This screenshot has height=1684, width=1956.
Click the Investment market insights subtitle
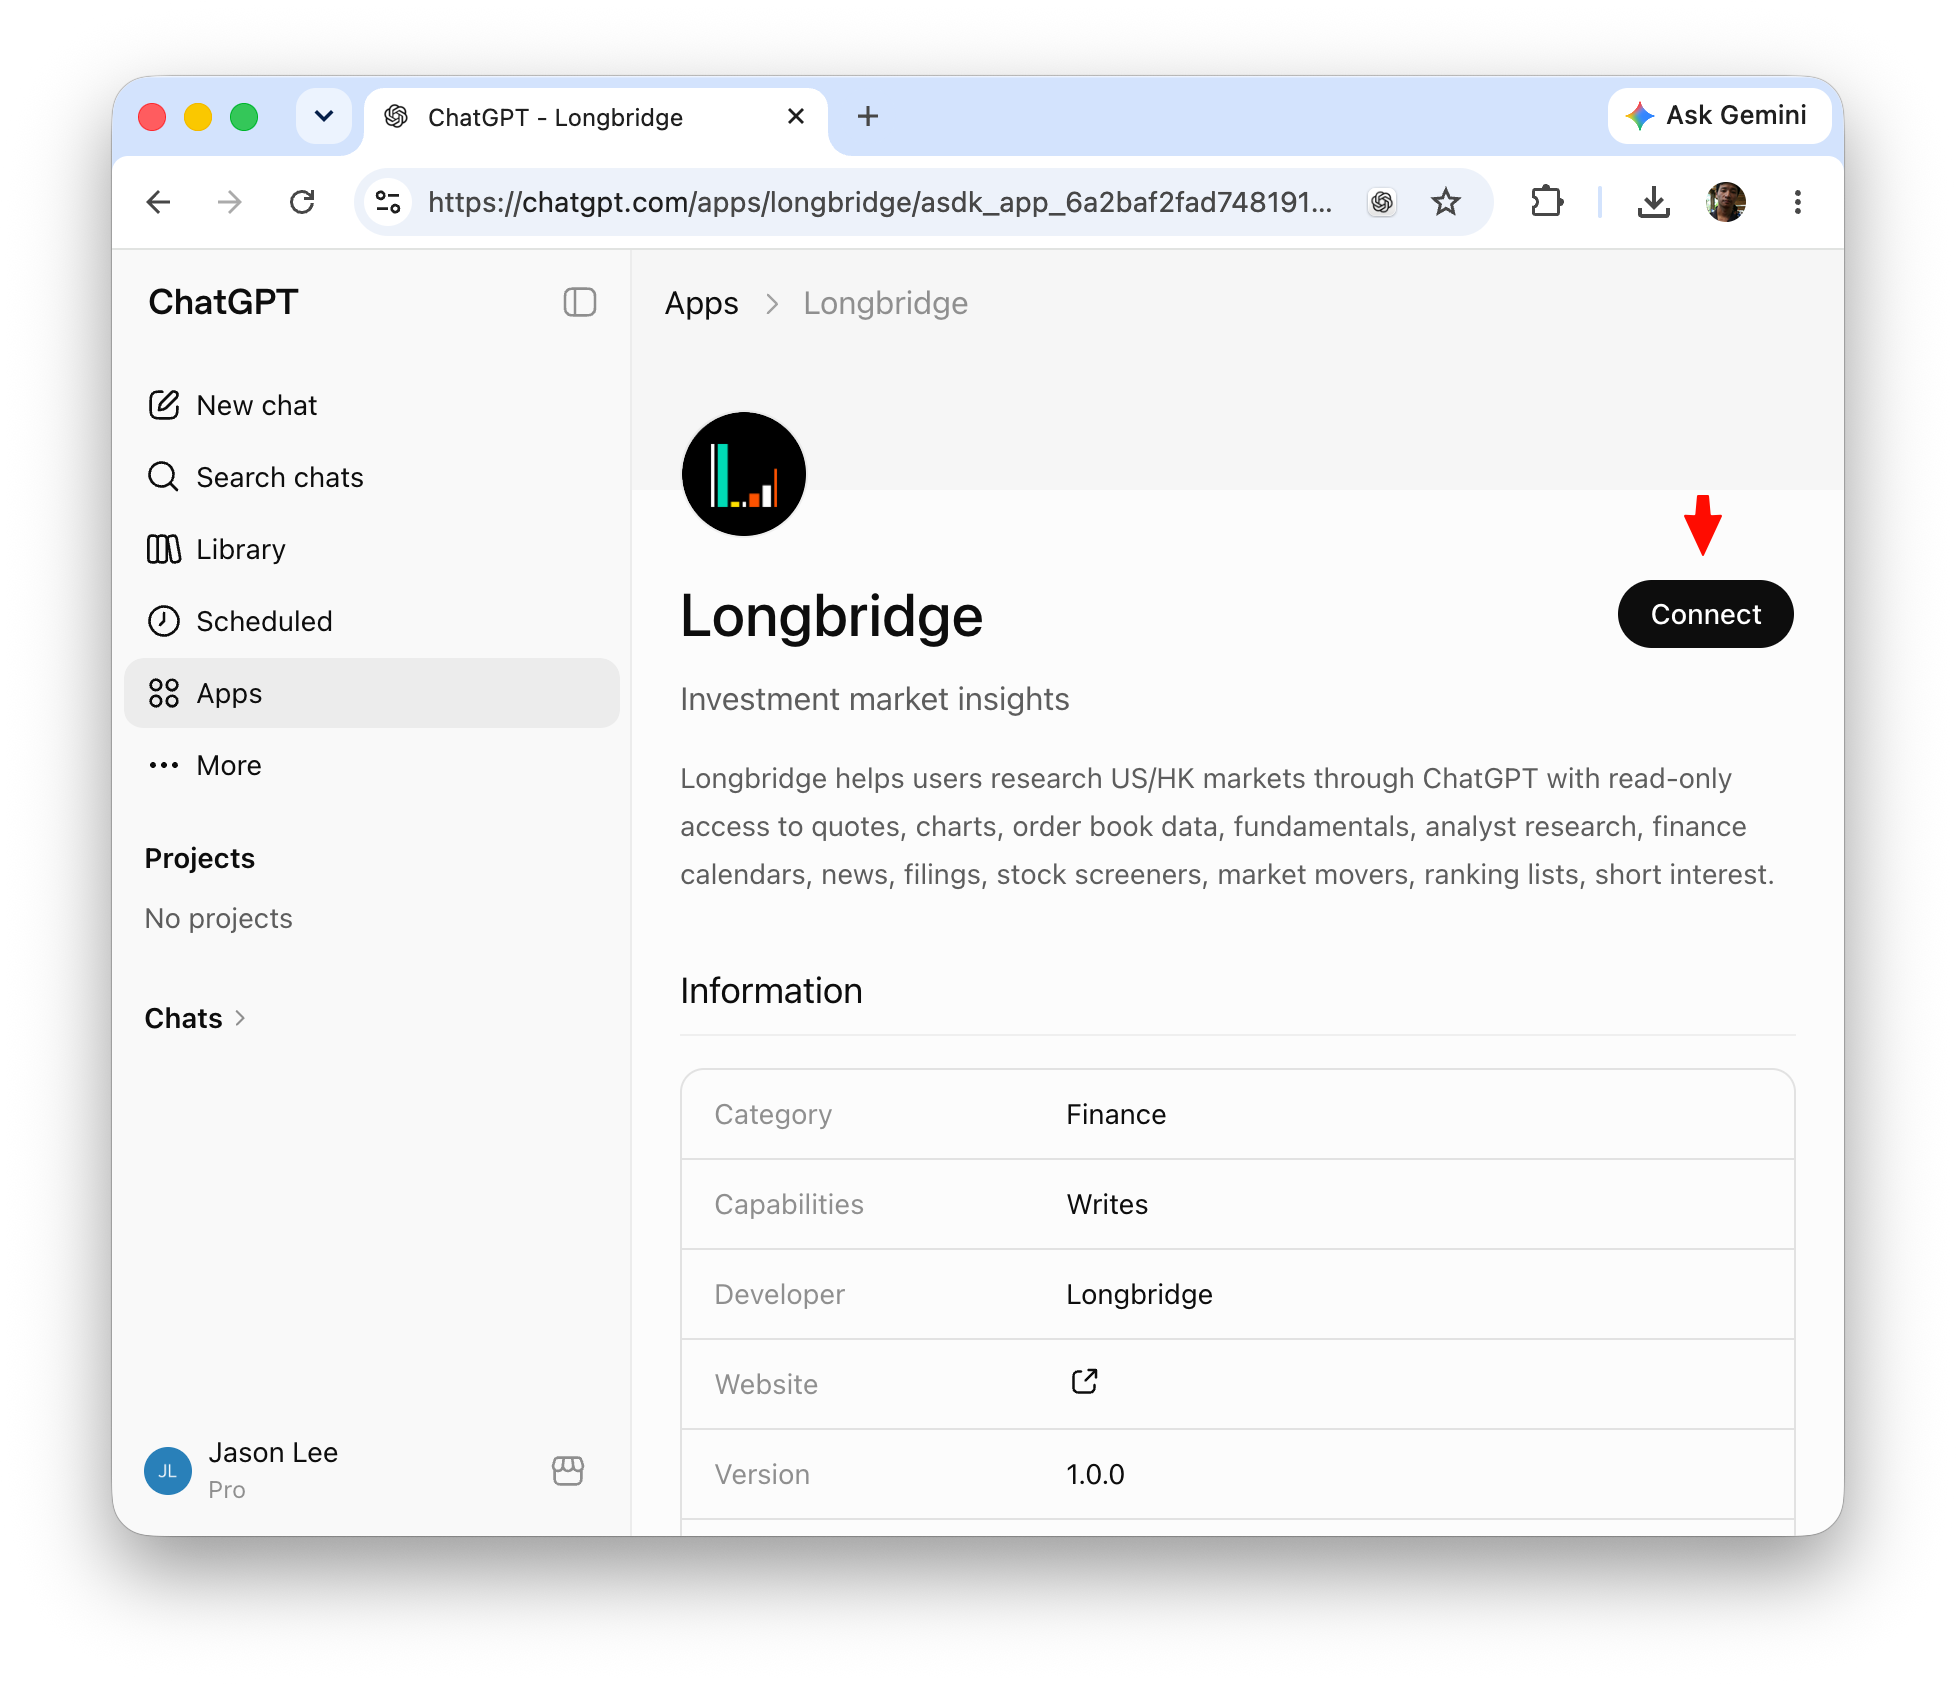[x=875, y=699]
